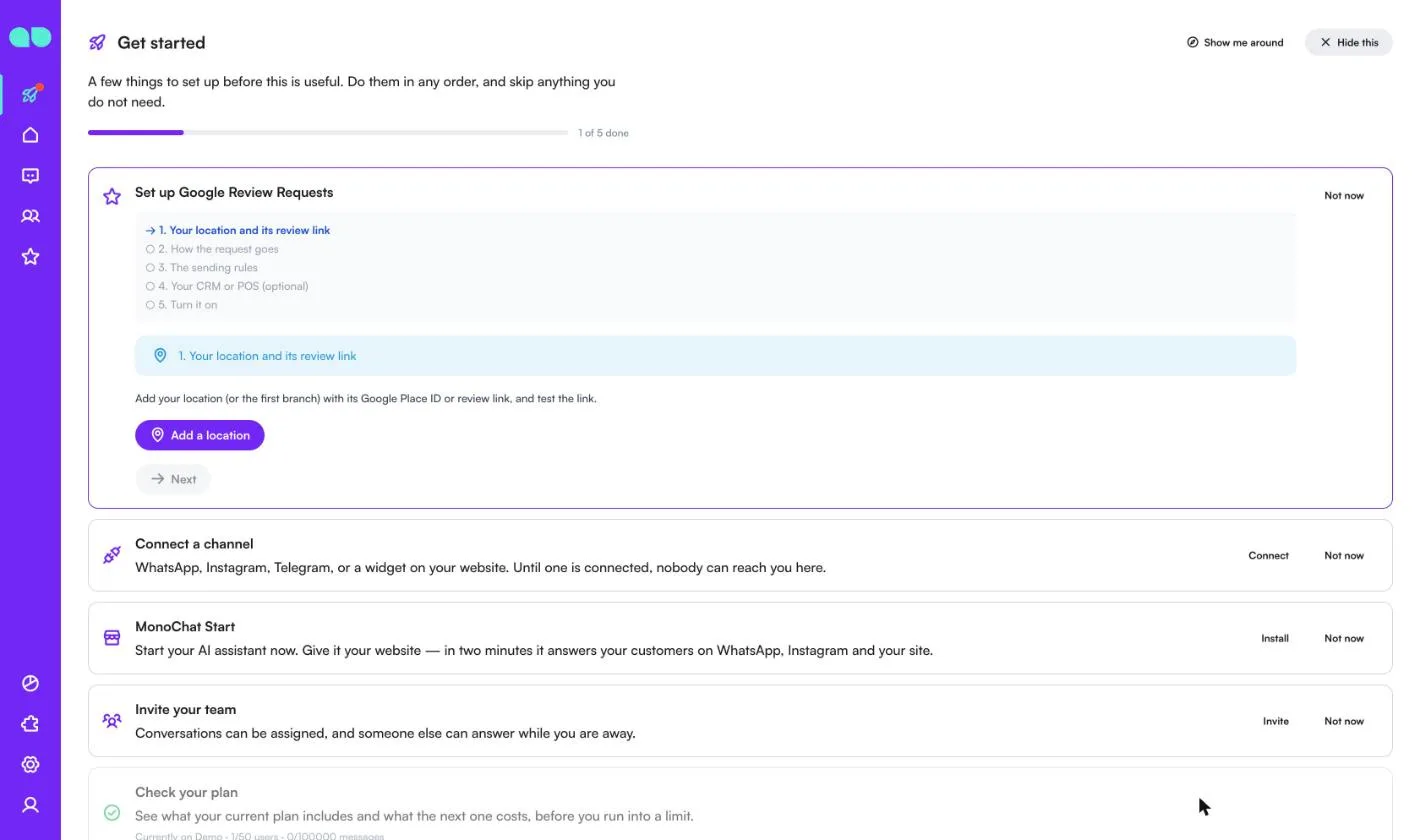Click Install for MonoChat Start
Screen dimensions: 1420x840
(x=1275, y=638)
